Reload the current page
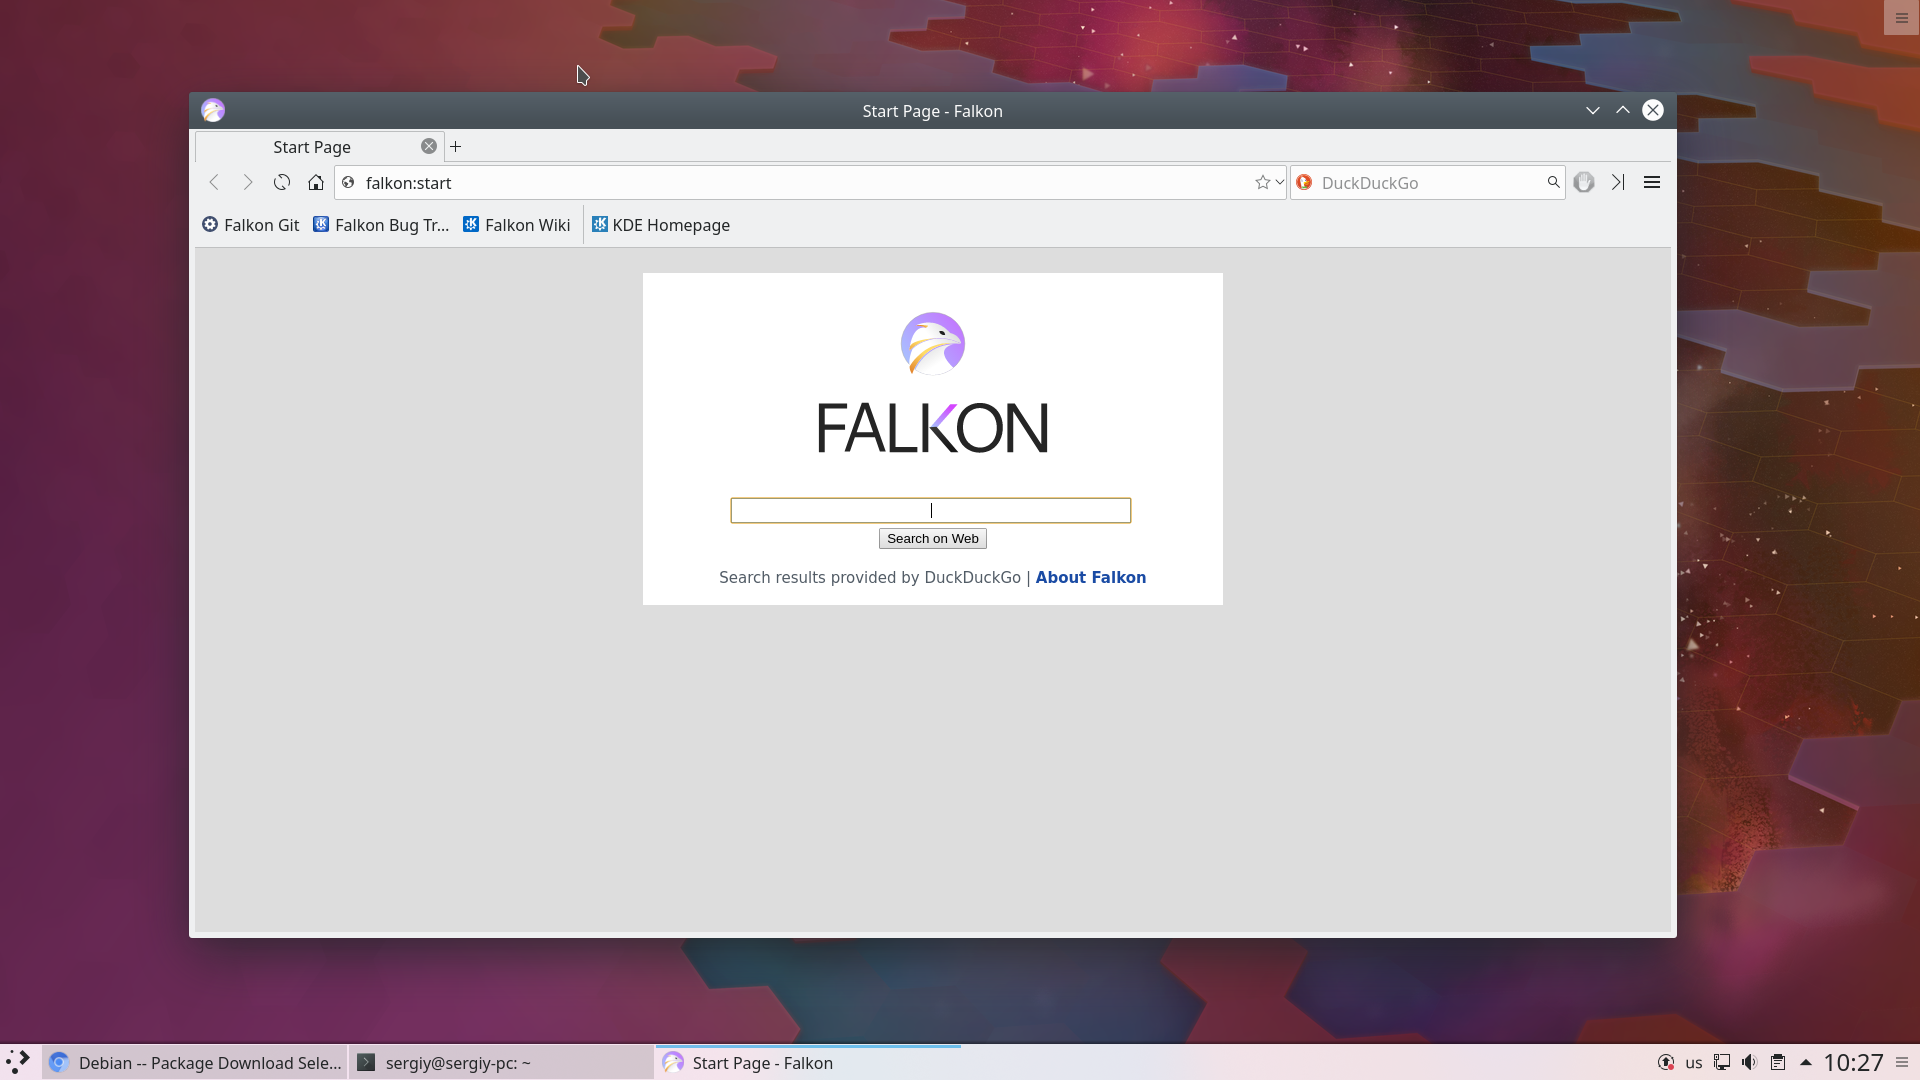The image size is (1920, 1080). (x=282, y=182)
